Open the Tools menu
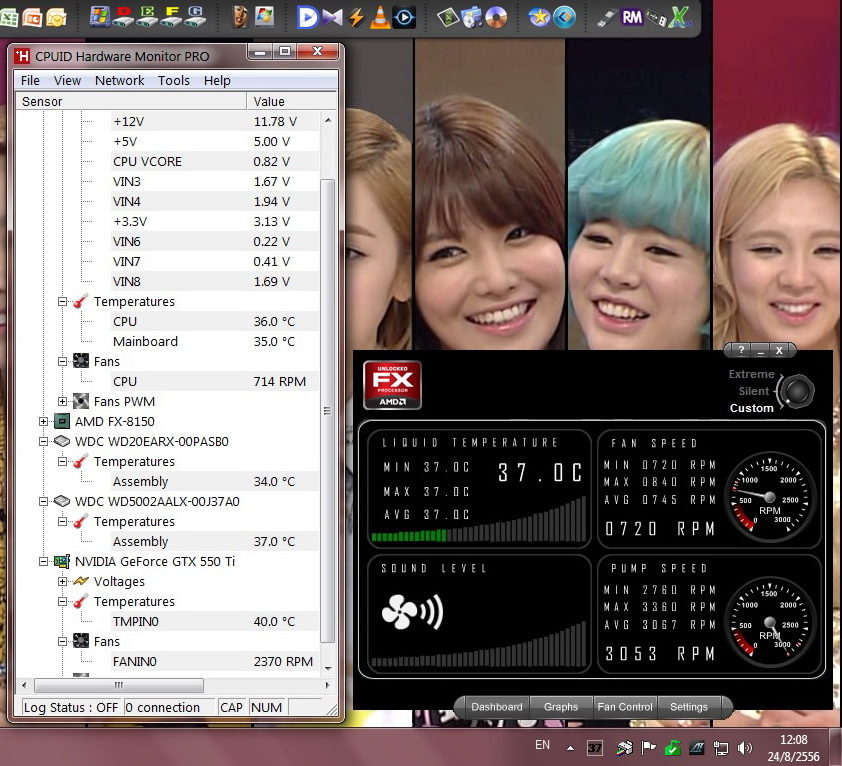Screen dimensions: 842x766 pyautogui.click(x=173, y=81)
